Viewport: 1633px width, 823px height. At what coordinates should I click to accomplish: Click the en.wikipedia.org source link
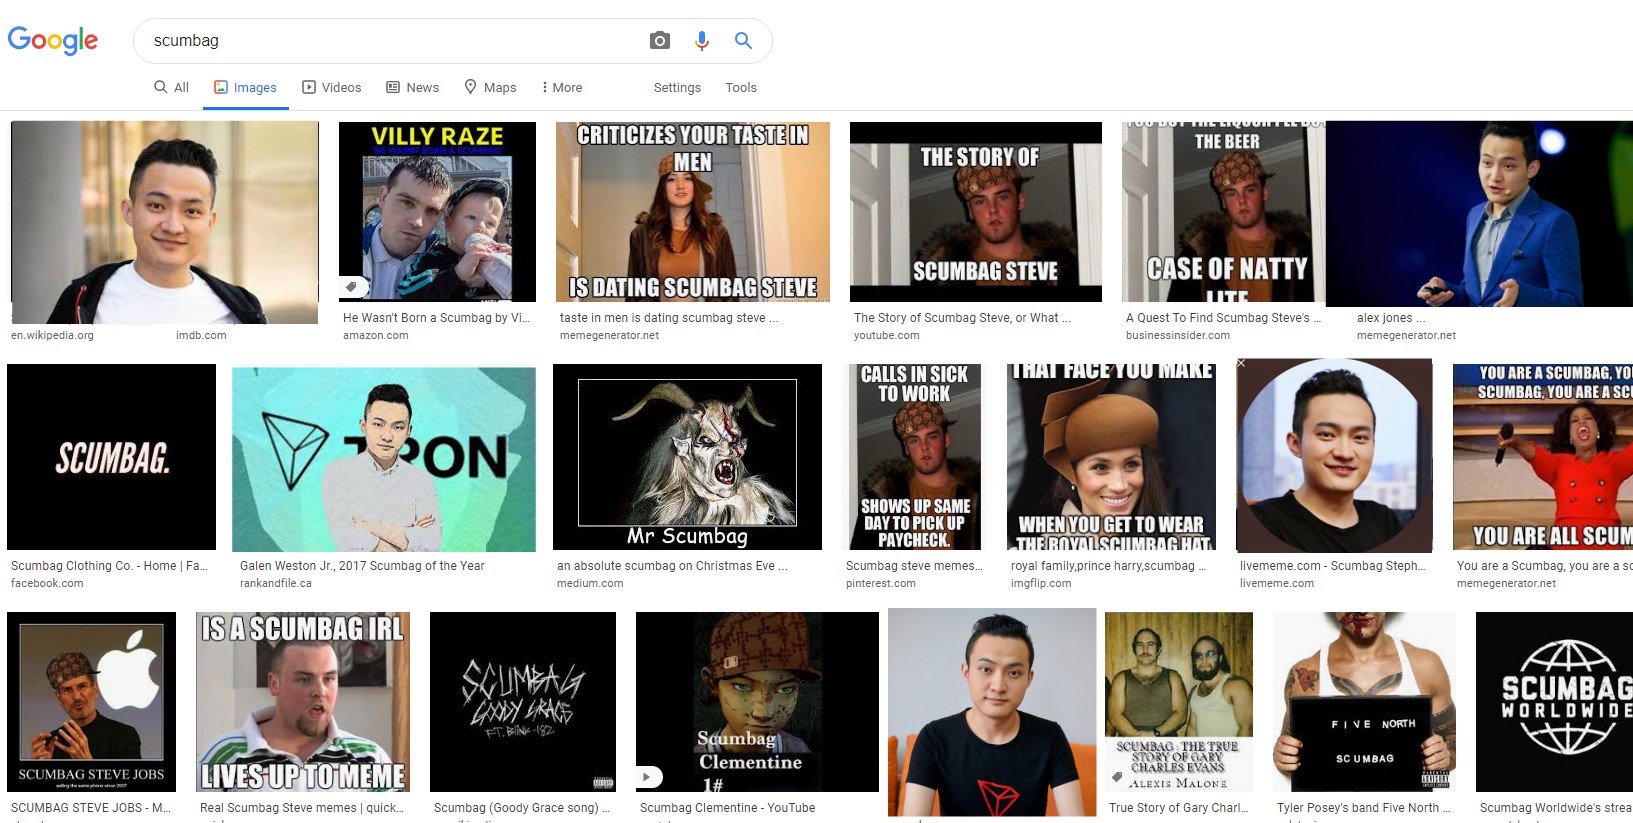[52, 335]
